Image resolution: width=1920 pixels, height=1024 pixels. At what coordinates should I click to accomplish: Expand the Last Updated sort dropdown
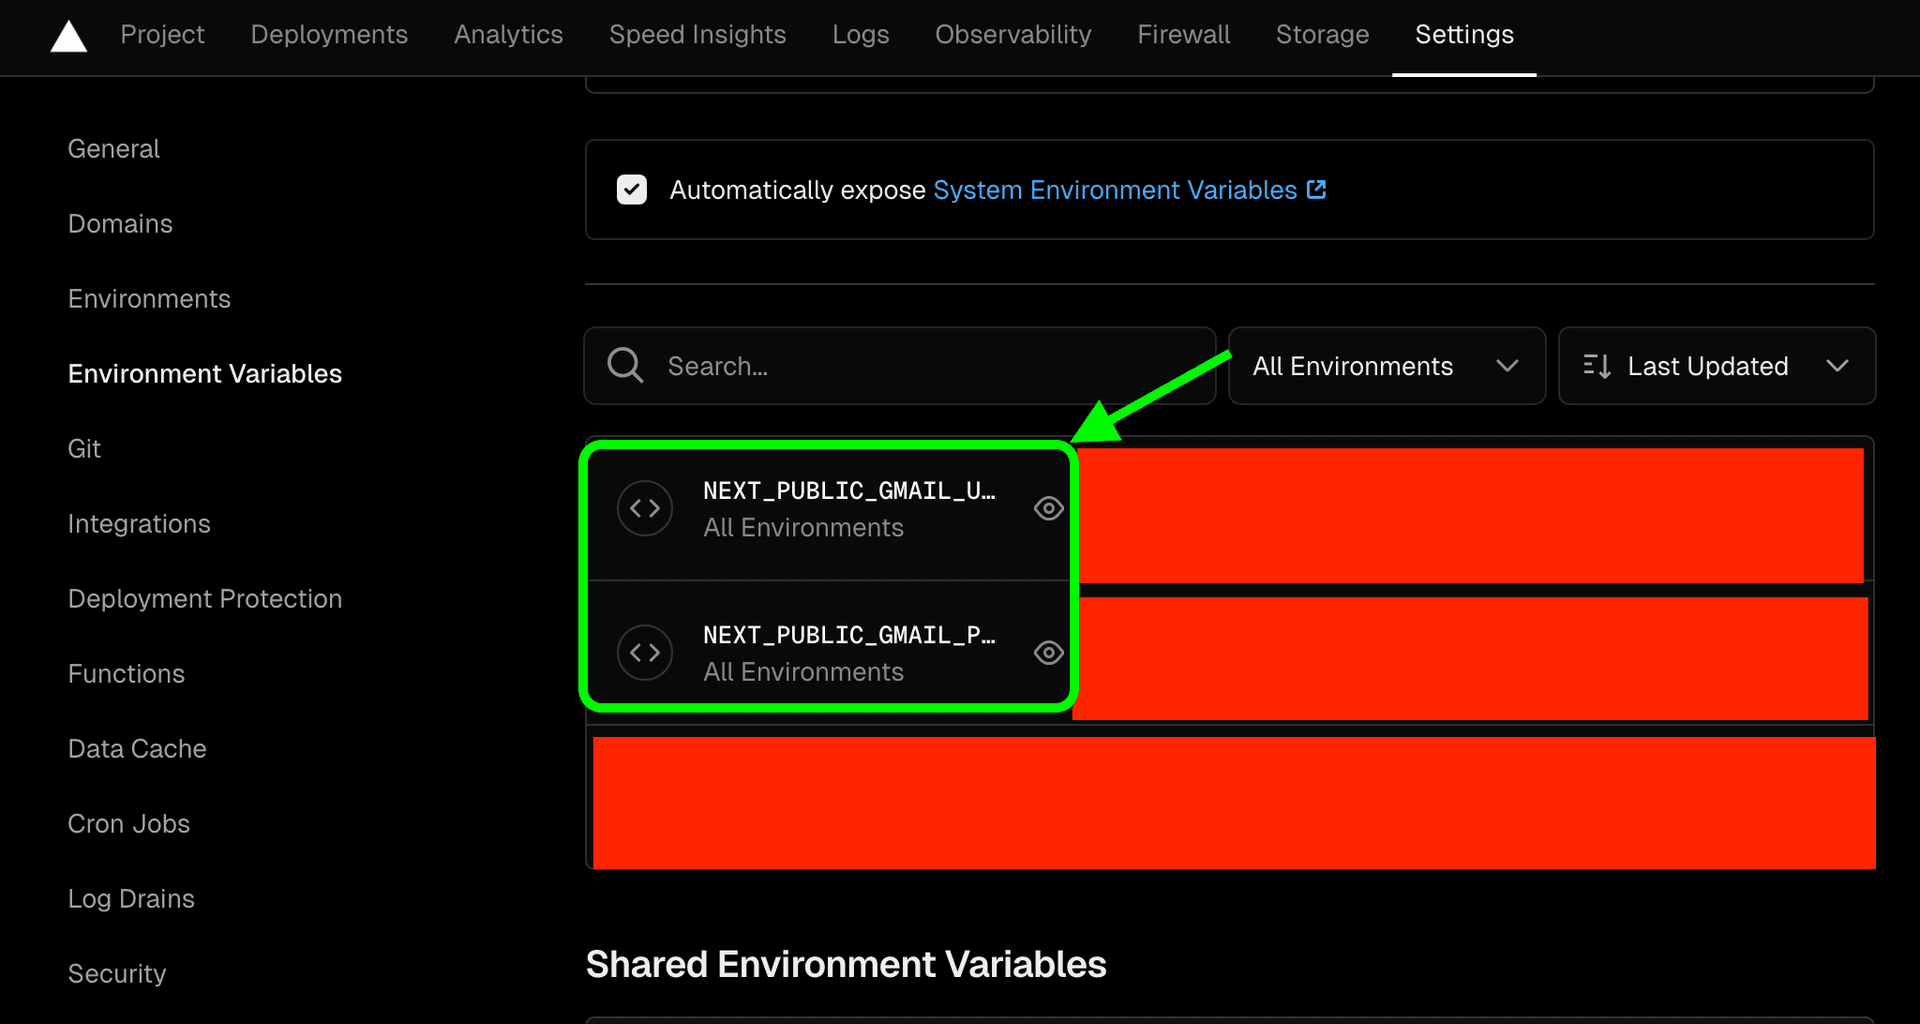(x=1716, y=366)
